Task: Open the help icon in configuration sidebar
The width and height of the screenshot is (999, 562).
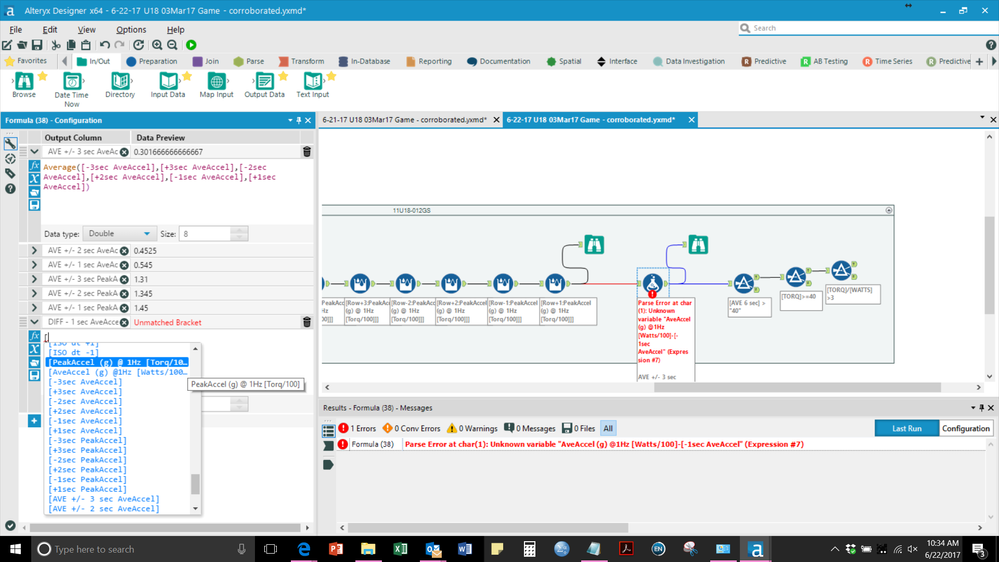Action: 10,189
